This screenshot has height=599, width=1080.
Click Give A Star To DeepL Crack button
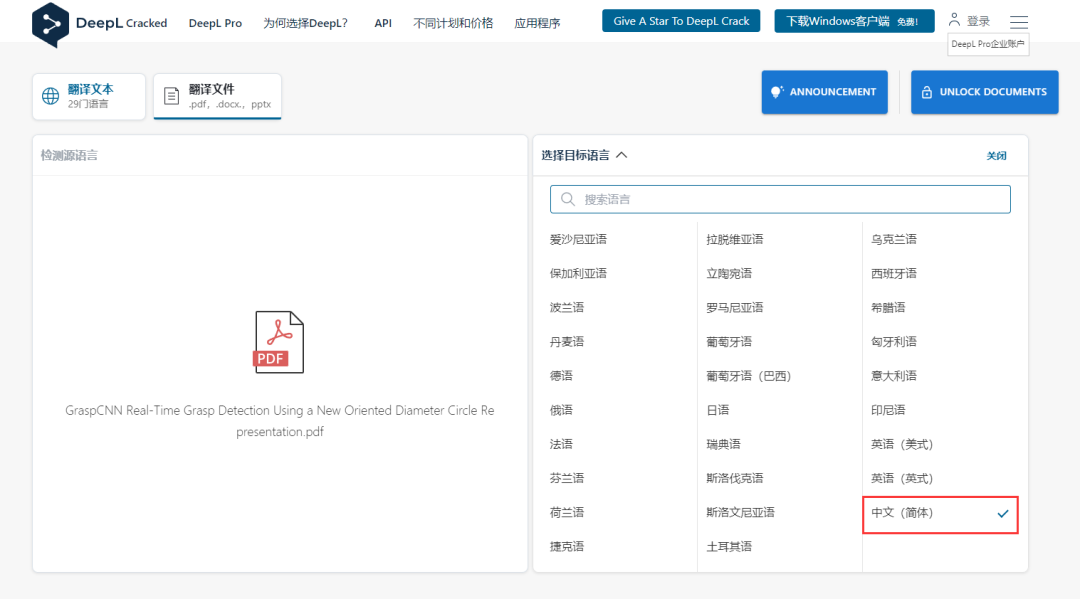[x=681, y=21]
